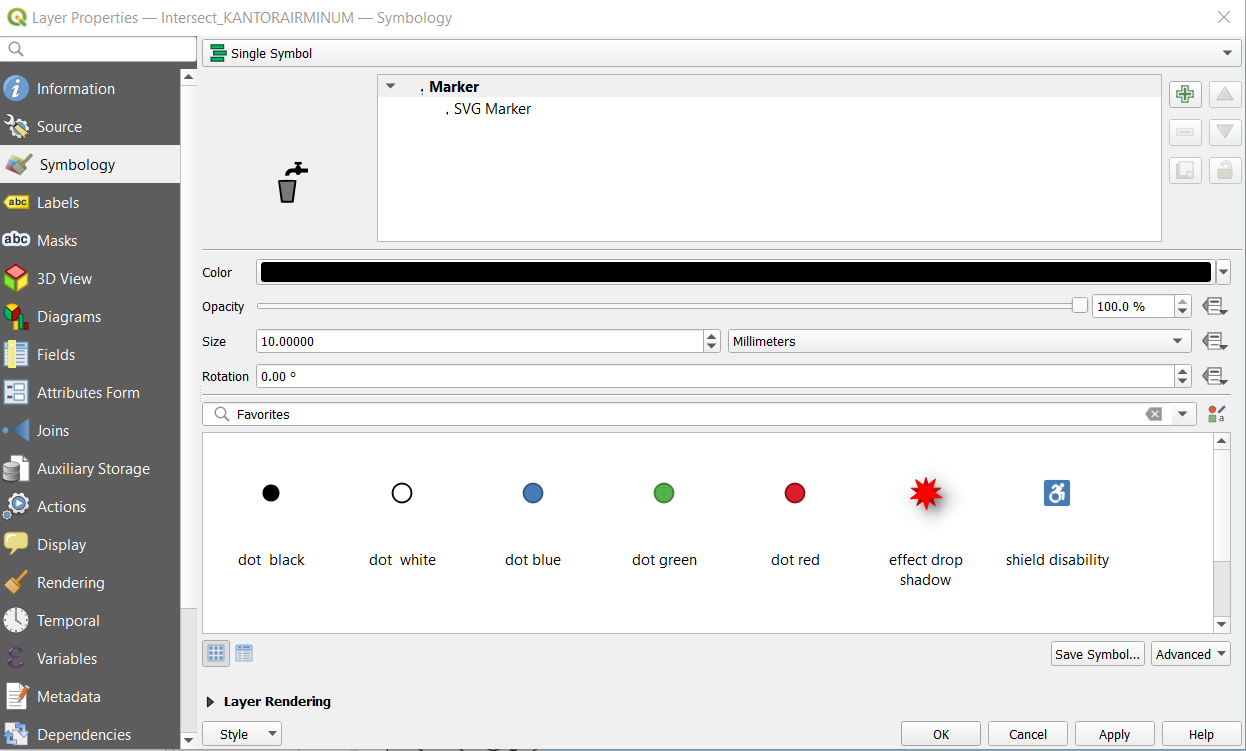Viewport: 1246px width, 751px height.
Task: Pick the dot red marker symbol
Action: 795,493
